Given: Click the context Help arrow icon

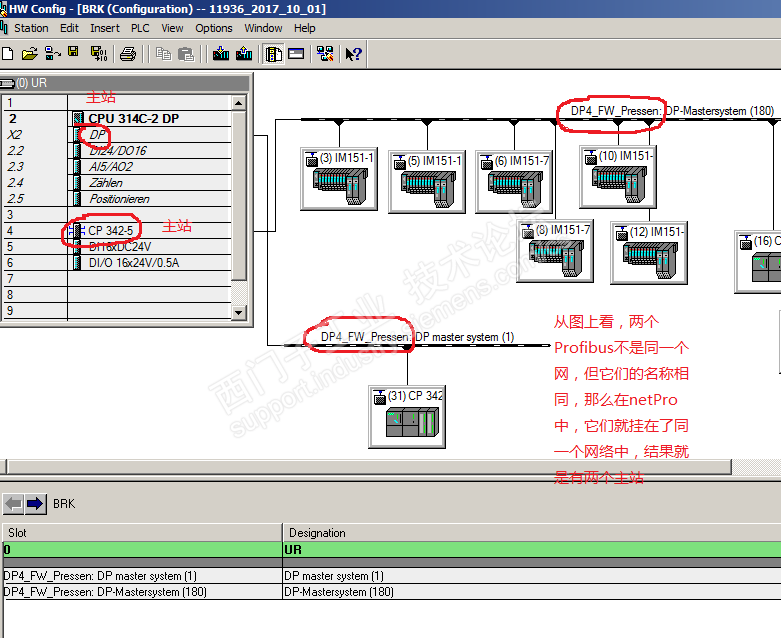Looking at the screenshot, I should [x=353, y=54].
